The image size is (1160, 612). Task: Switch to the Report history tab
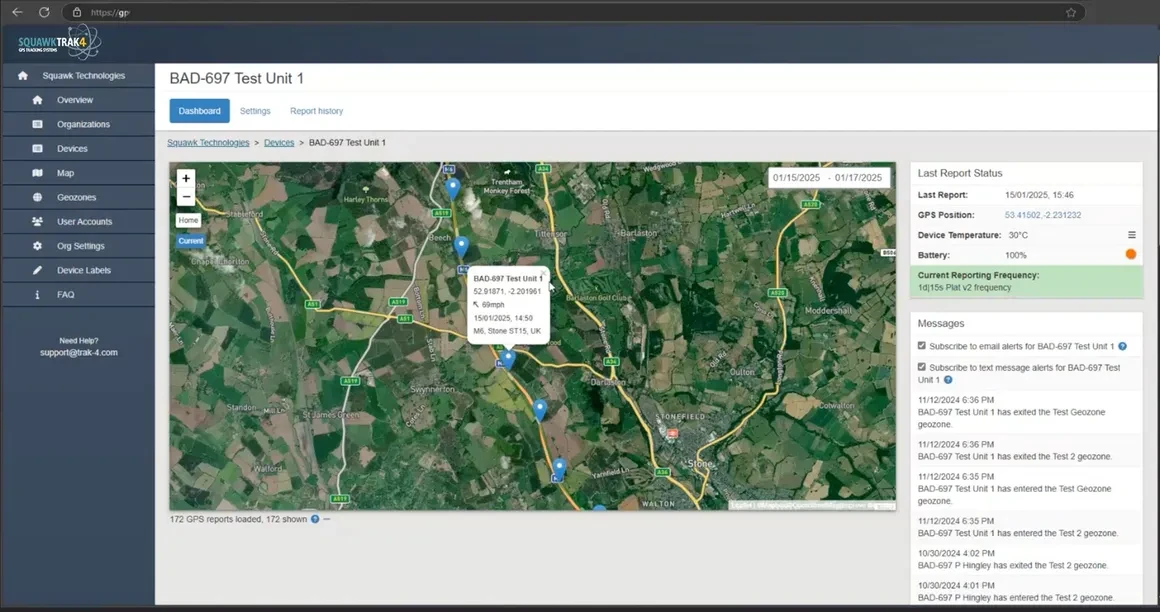click(x=317, y=111)
